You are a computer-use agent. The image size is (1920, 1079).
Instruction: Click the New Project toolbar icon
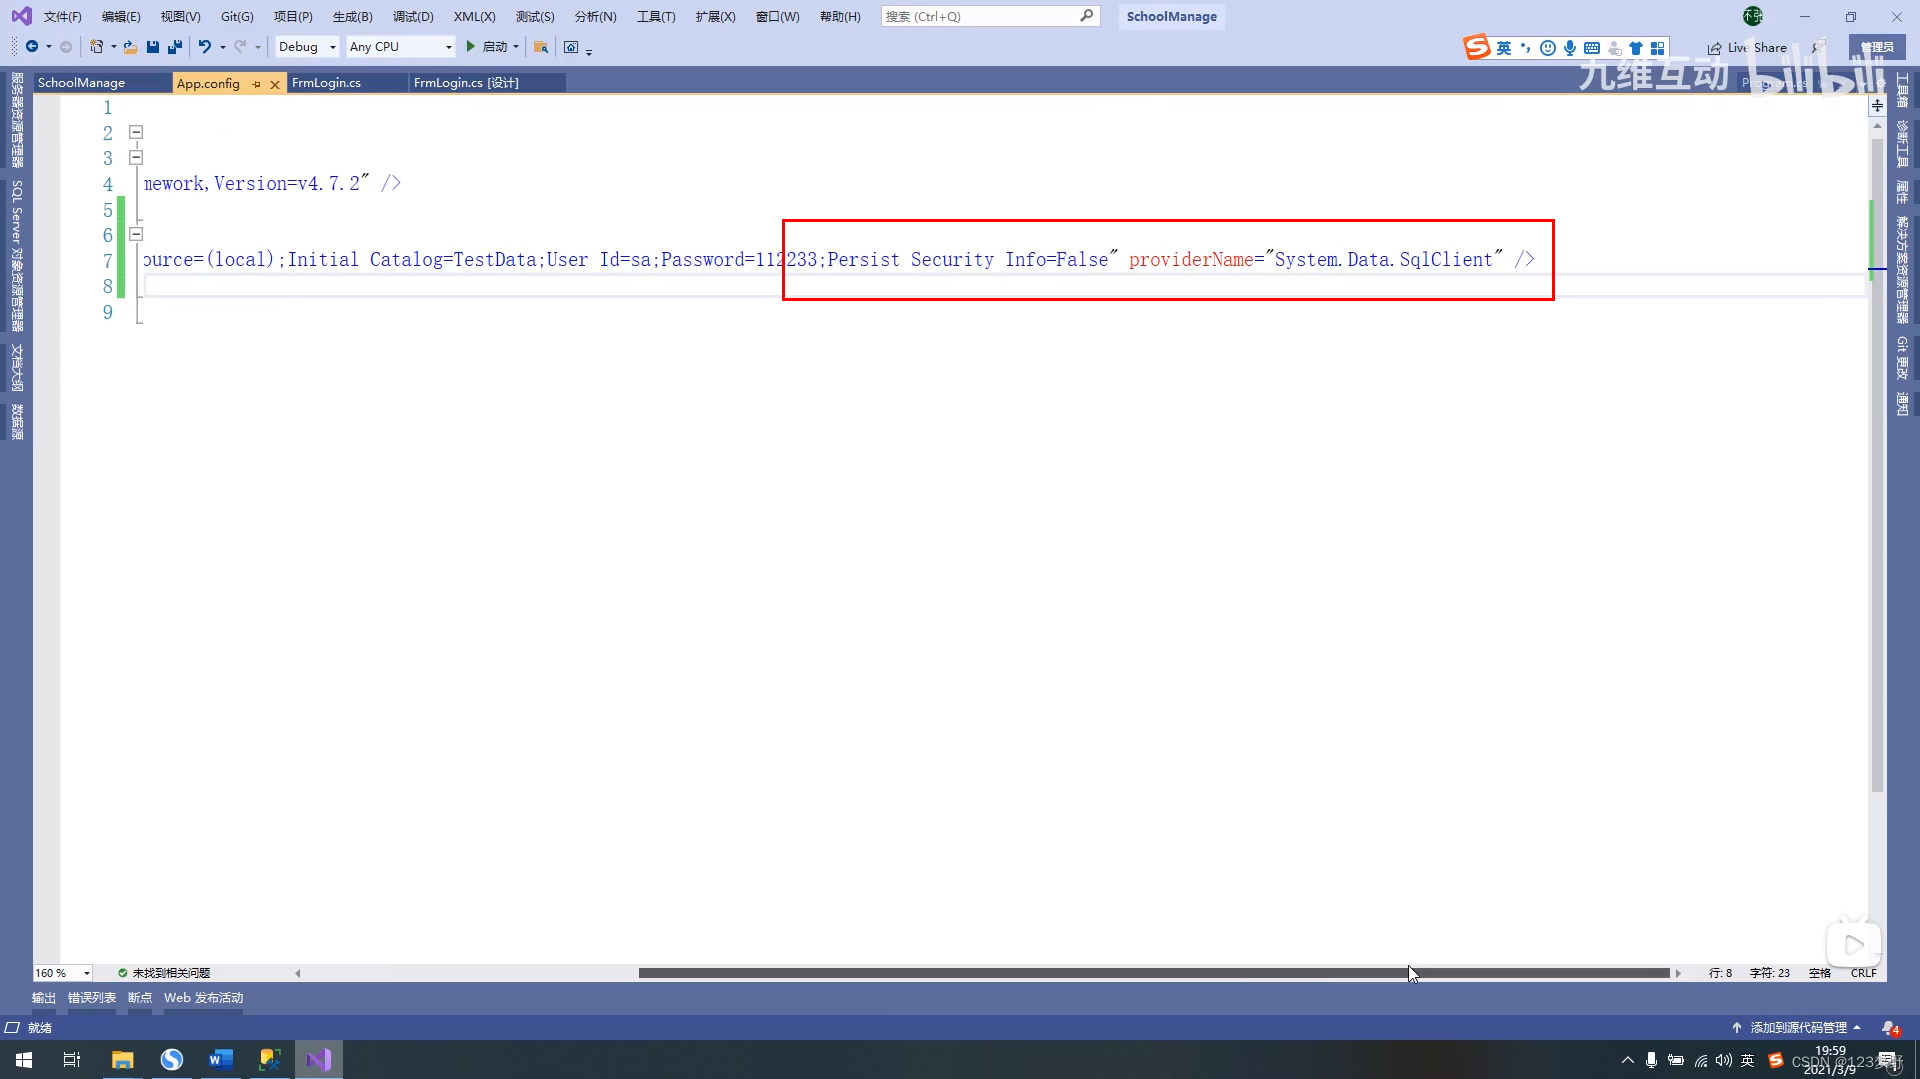[x=97, y=47]
